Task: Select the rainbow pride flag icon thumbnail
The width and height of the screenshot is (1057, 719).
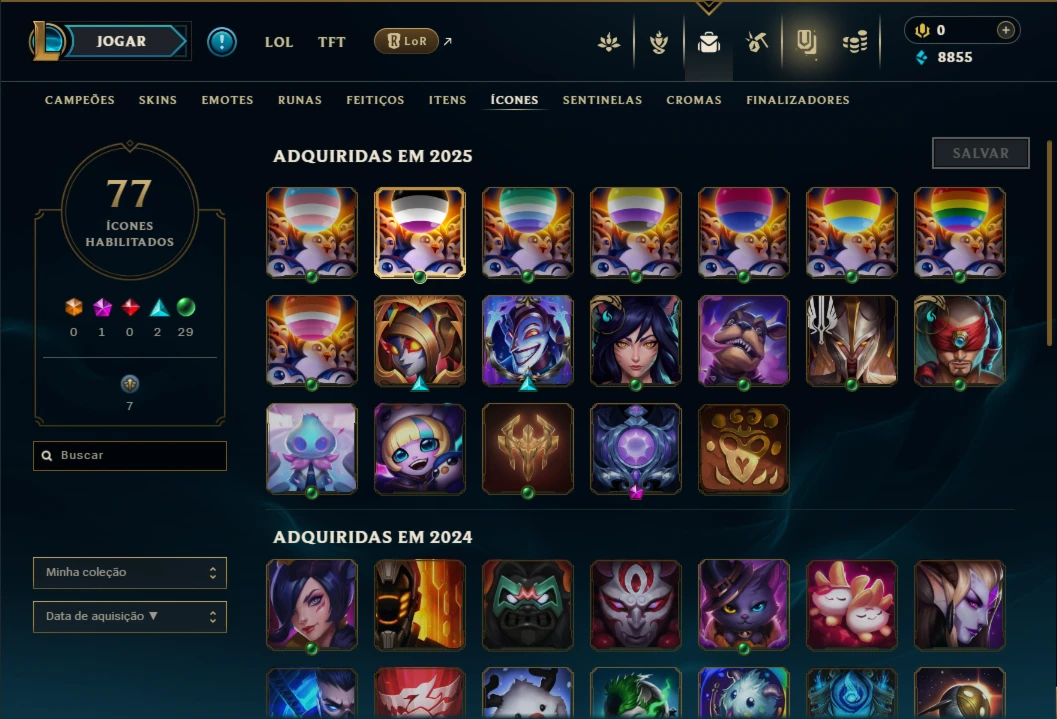Action: [x=959, y=233]
